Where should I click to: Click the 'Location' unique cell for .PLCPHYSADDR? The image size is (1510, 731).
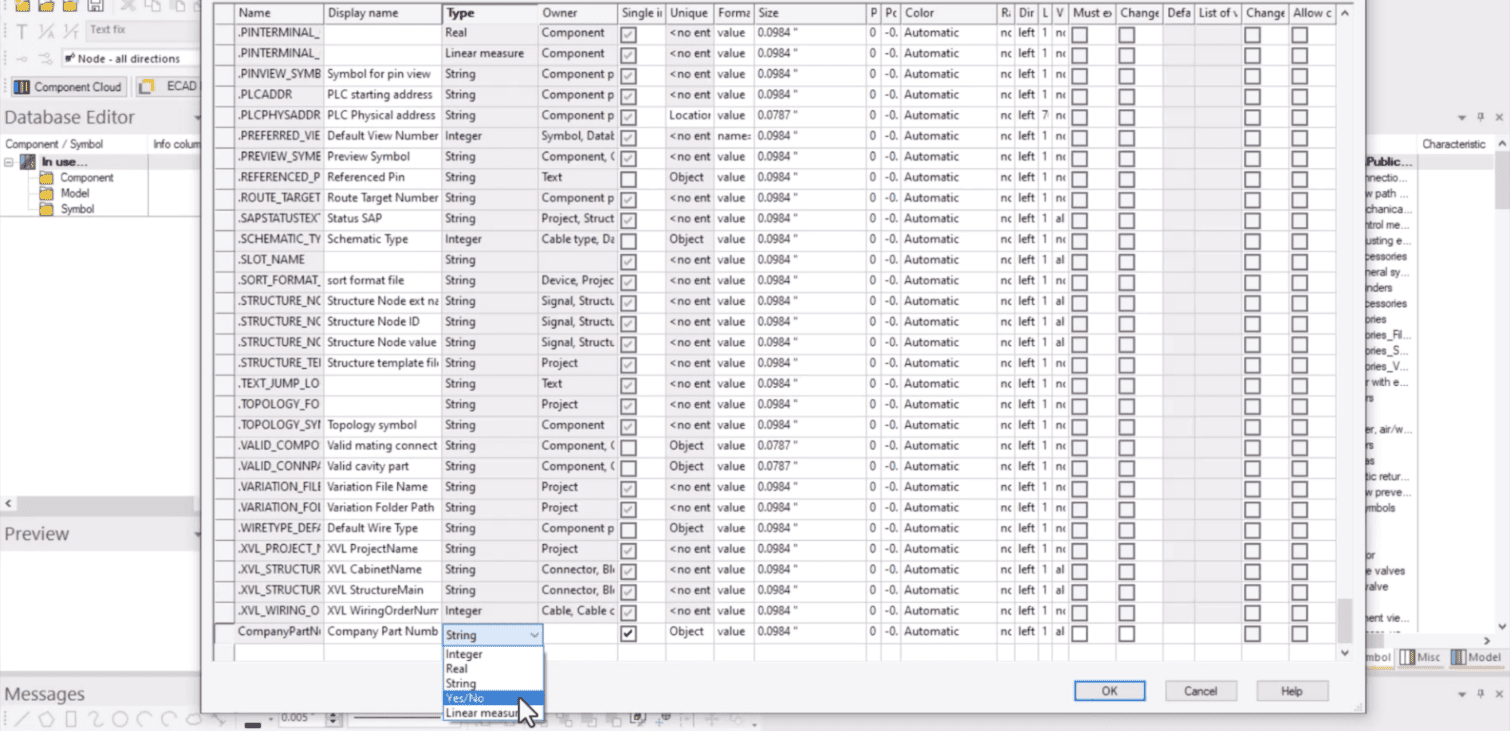(x=690, y=116)
